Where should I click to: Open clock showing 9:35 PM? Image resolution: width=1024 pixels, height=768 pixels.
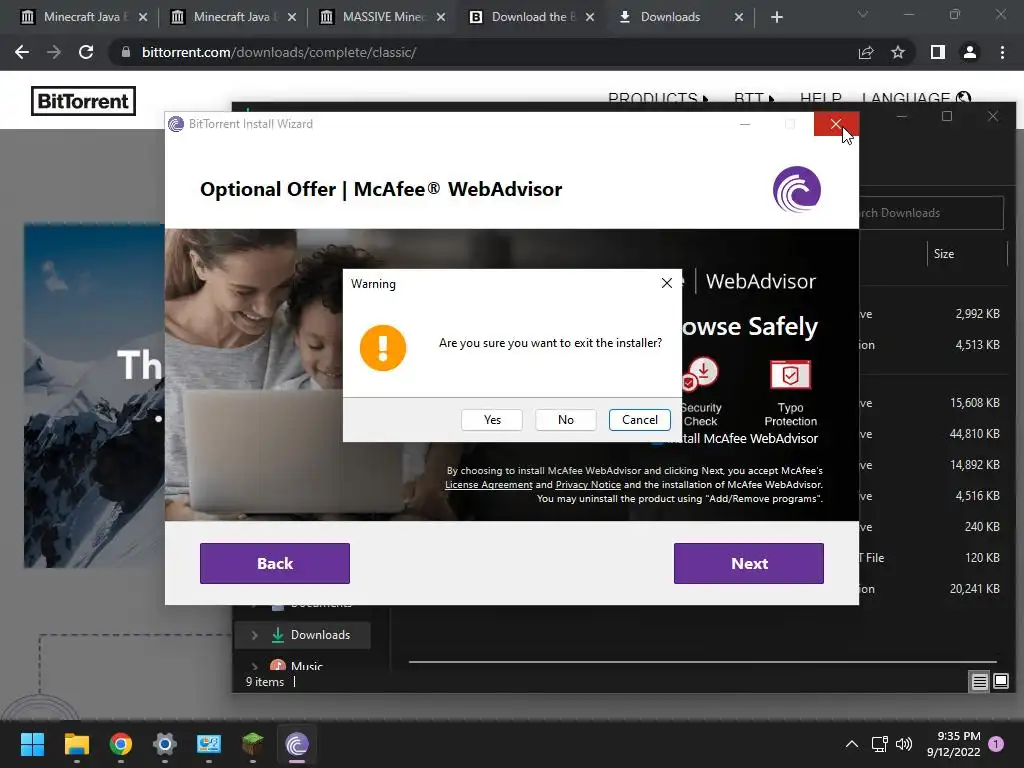(953, 744)
